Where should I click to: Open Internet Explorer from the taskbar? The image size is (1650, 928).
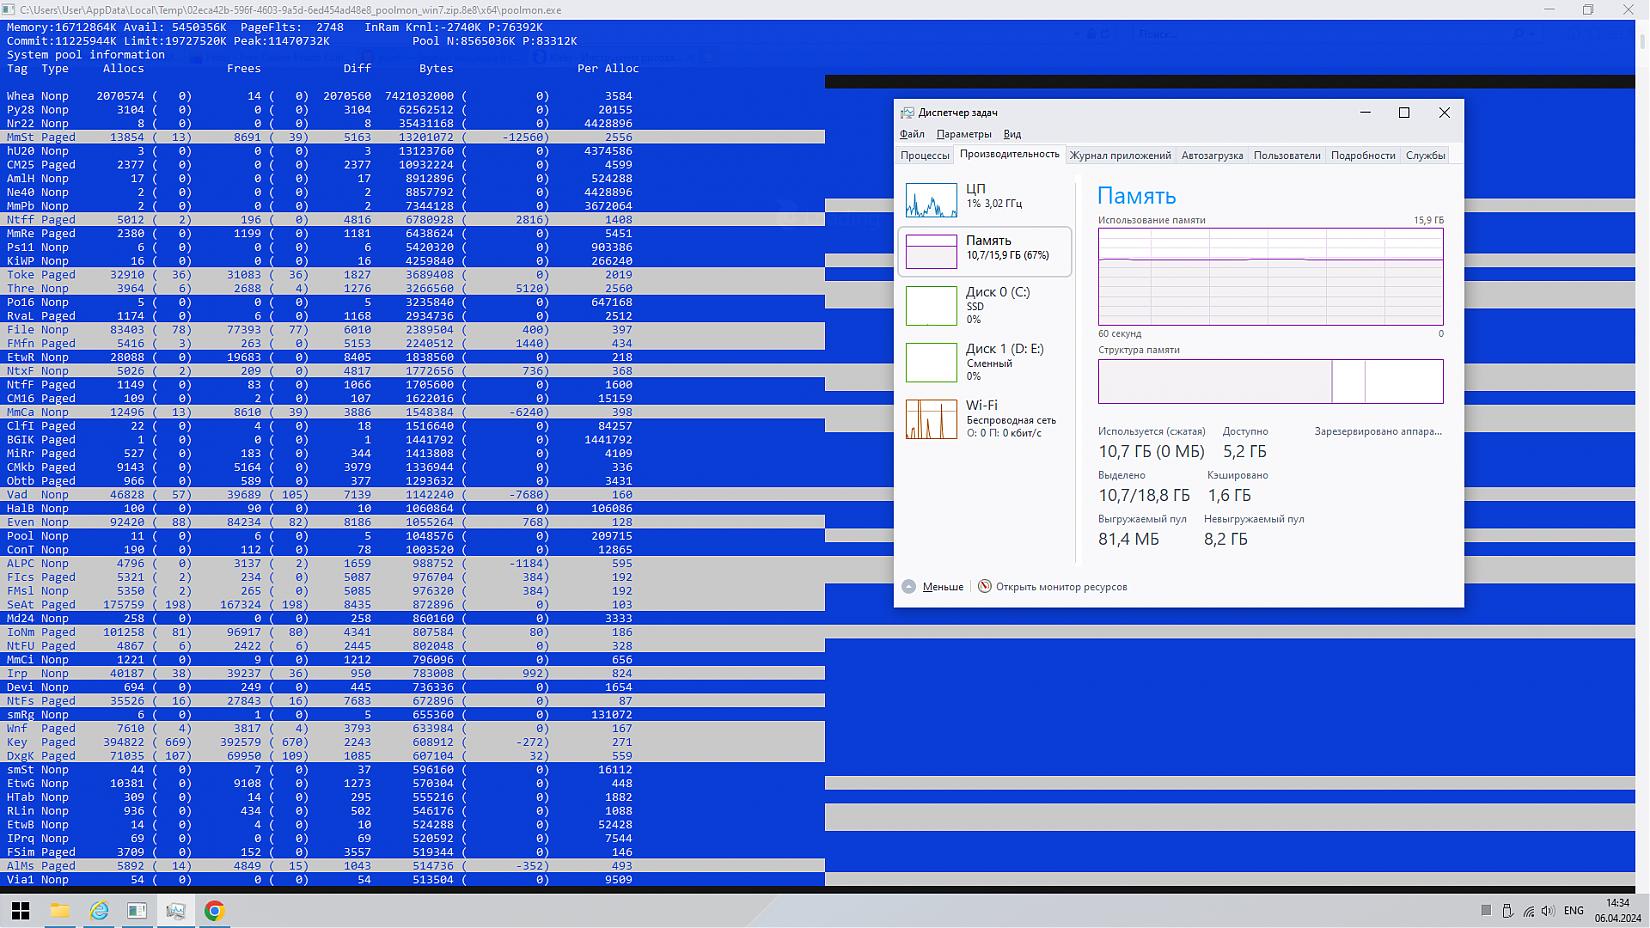point(99,911)
